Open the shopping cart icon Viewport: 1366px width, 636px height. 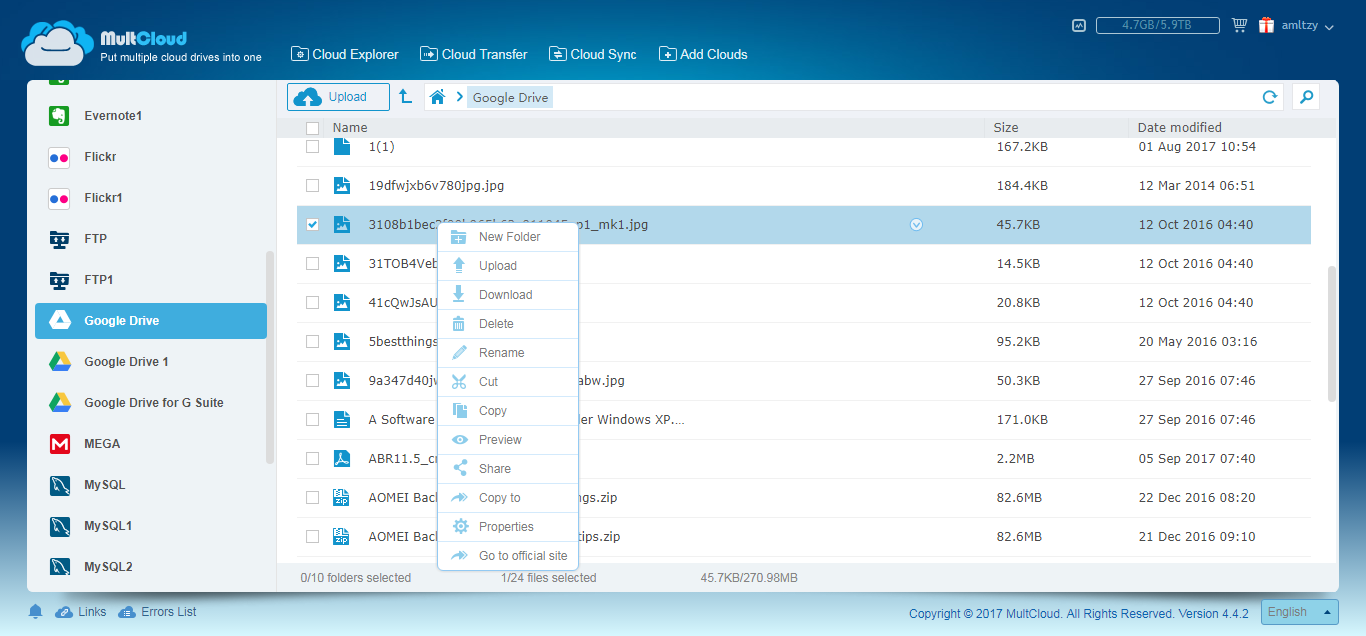[x=1239, y=26]
